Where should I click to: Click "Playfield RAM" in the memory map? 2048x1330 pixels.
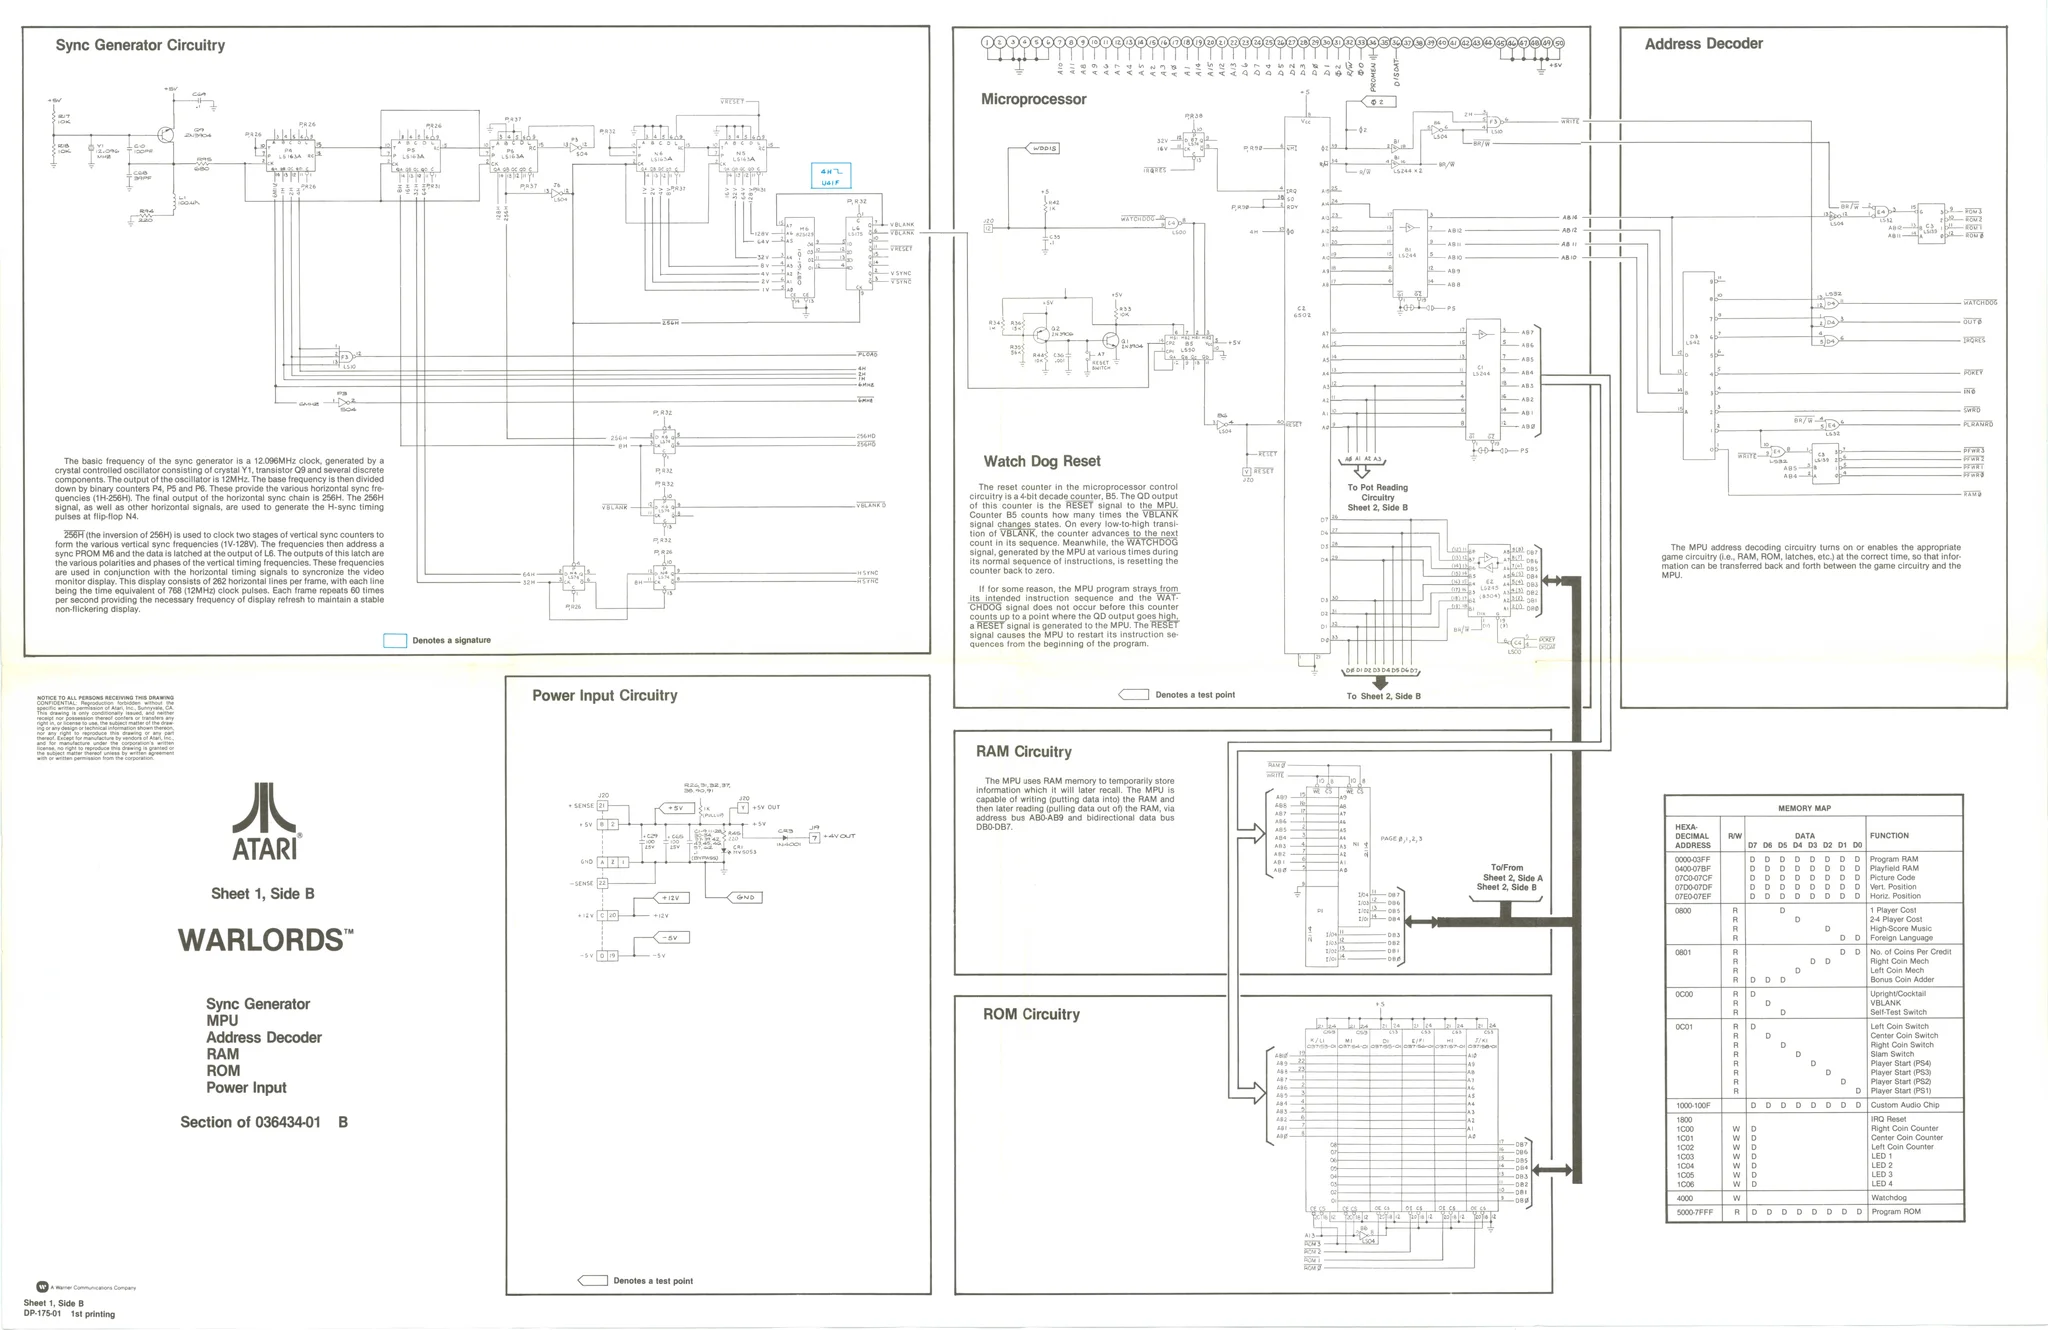coord(1897,869)
